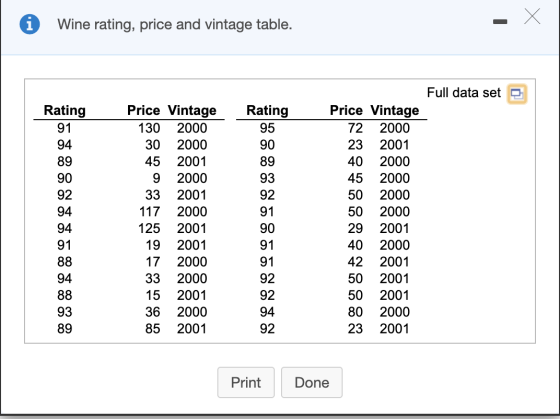Select vintage 2000 in the row priced 30

[x=192, y=145]
